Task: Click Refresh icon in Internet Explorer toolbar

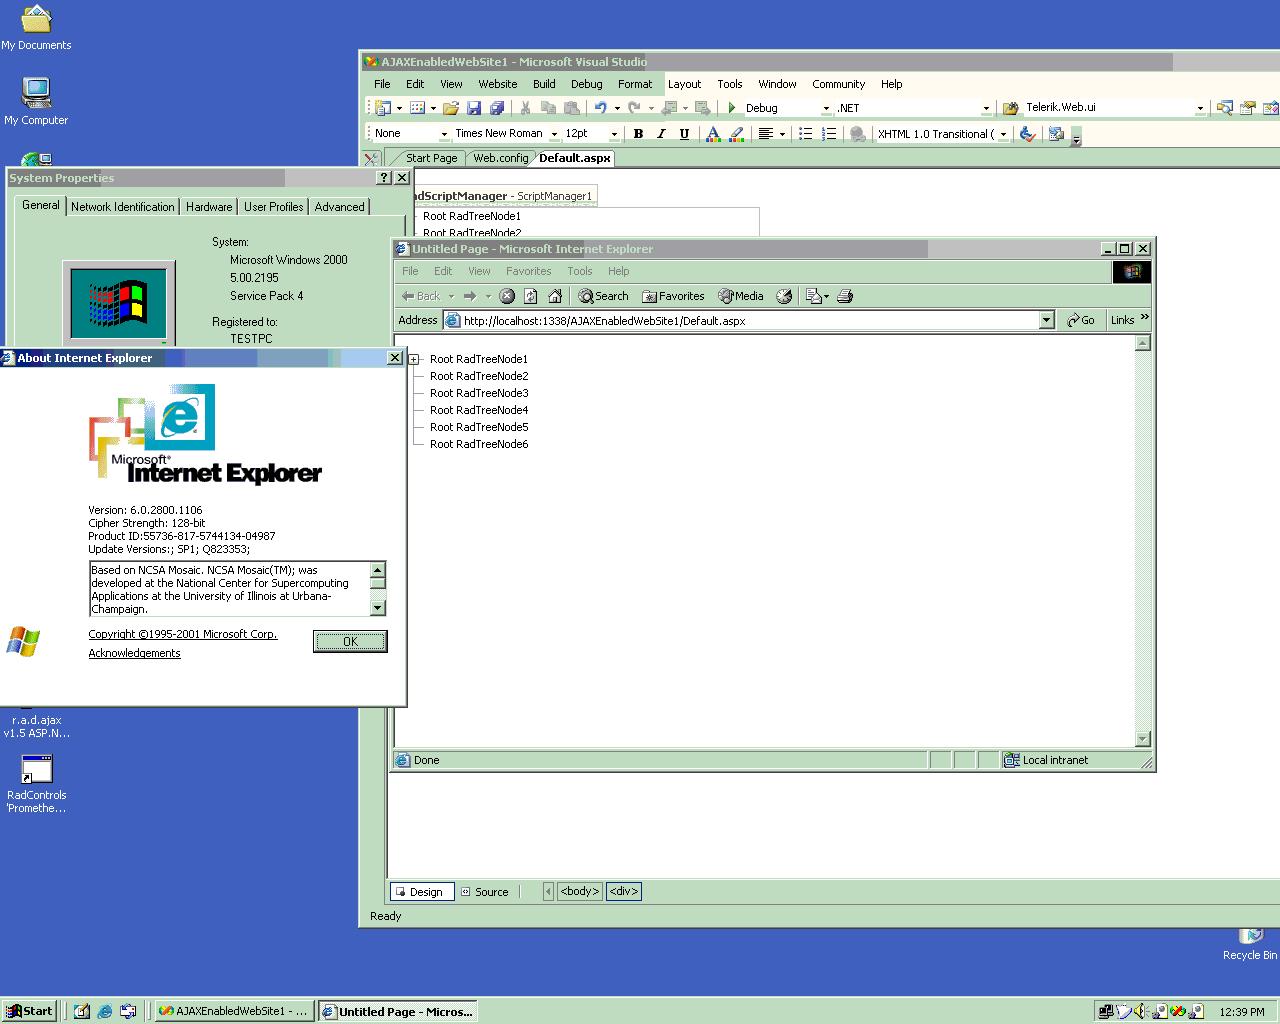Action: (x=531, y=296)
